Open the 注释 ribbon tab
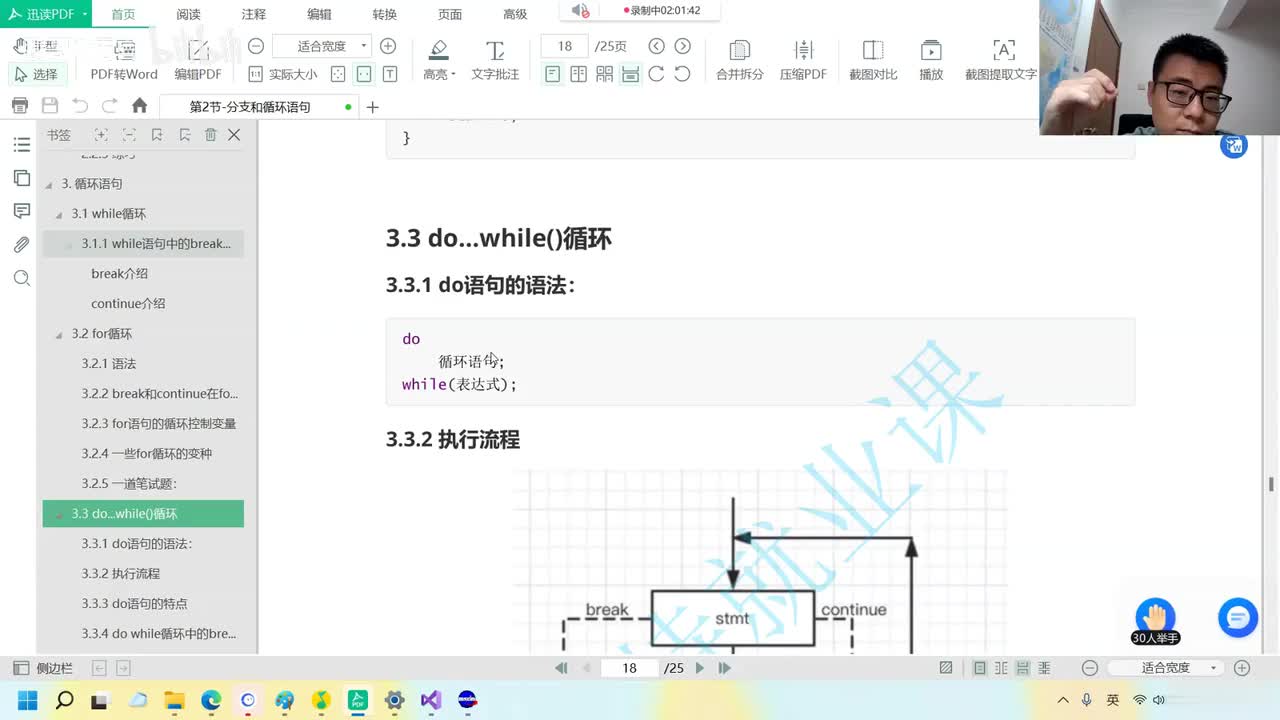 click(254, 14)
